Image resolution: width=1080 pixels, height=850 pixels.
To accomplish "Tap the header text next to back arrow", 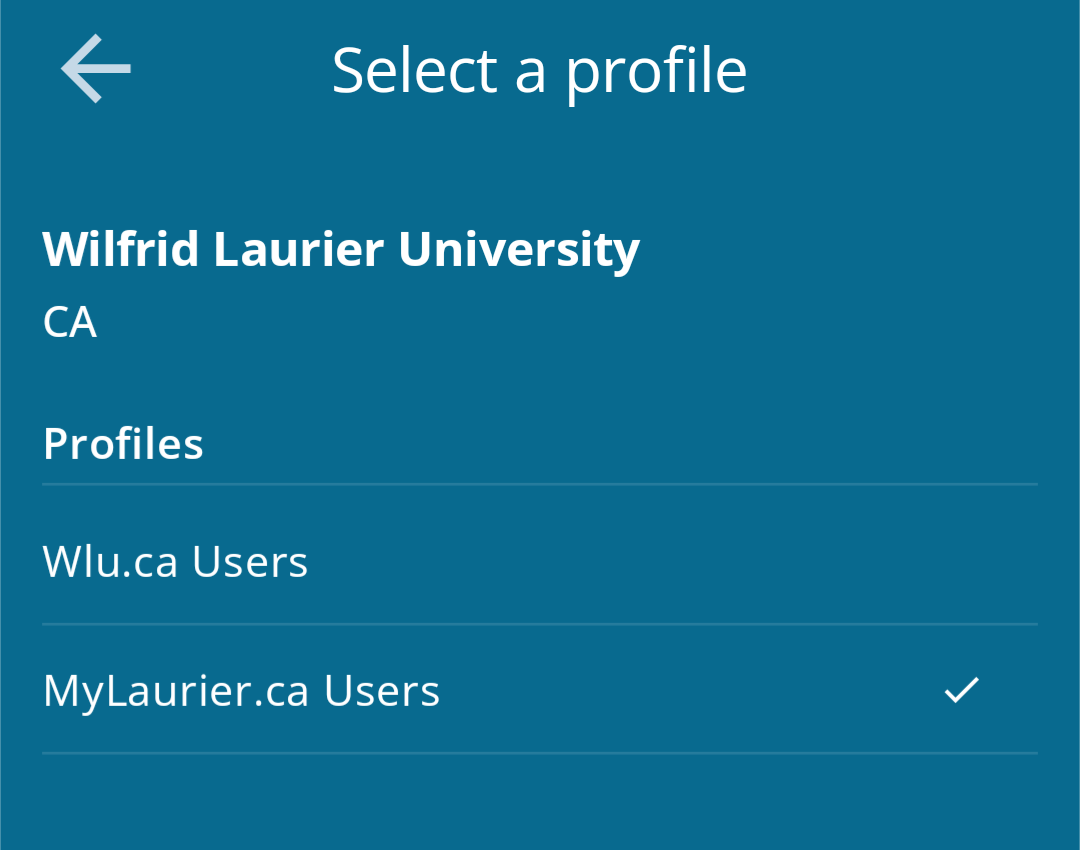I will [539, 70].
